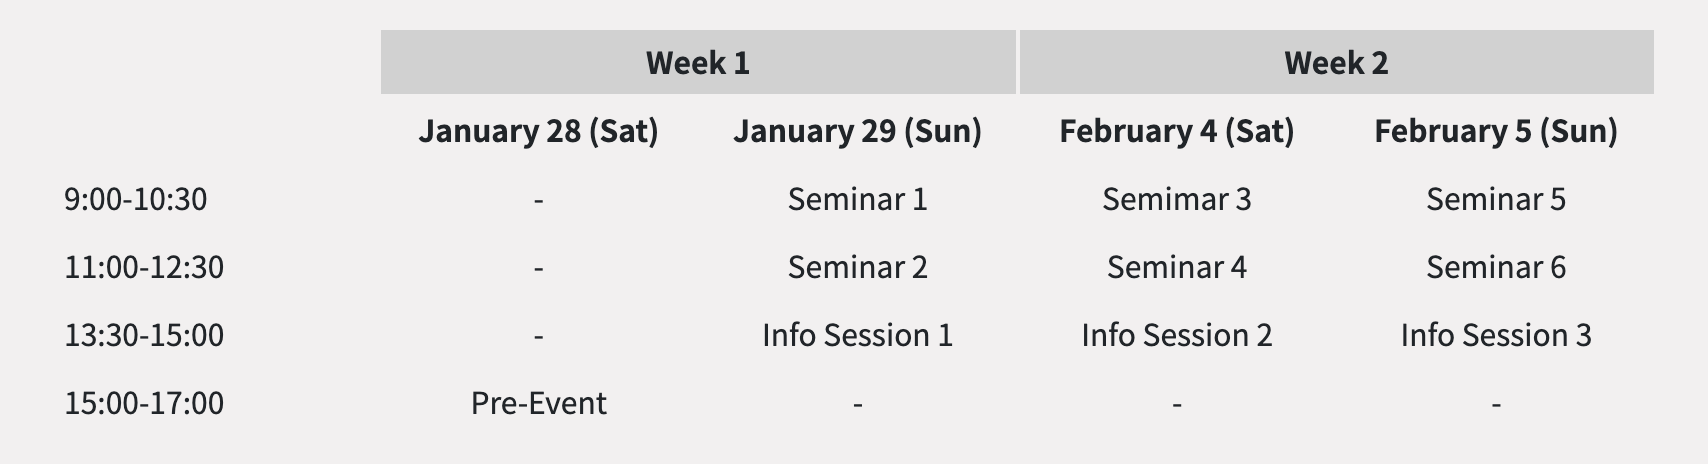Select the Info Session 1 entry
Screen dimensions: 1708x464
coord(857,335)
